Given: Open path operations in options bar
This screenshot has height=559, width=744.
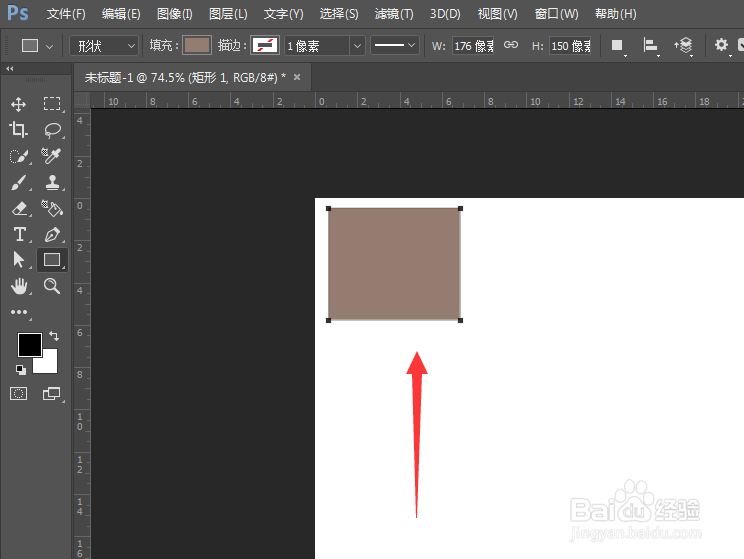Looking at the screenshot, I should [617, 46].
